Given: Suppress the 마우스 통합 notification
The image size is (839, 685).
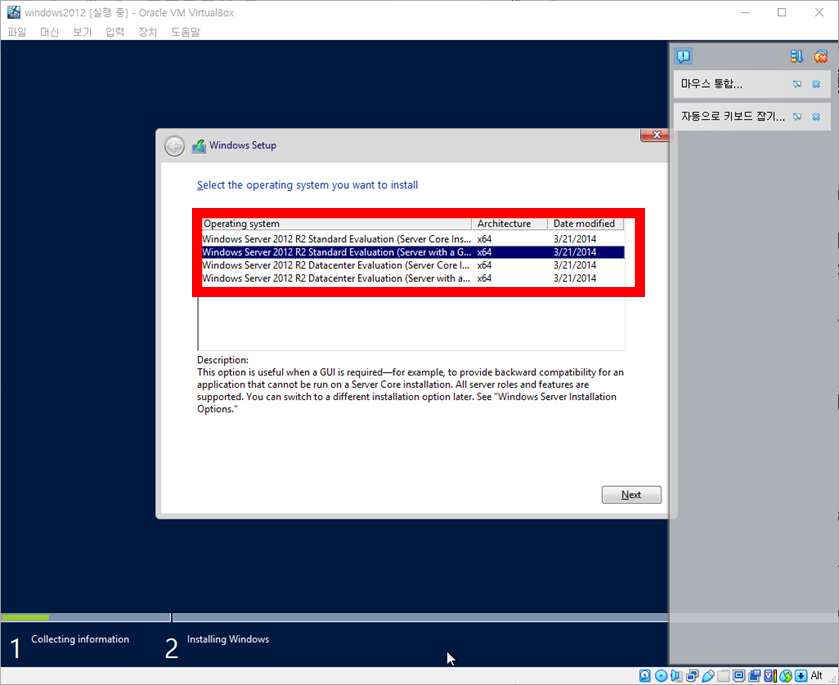Looking at the screenshot, I should click(x=797, y=84).
